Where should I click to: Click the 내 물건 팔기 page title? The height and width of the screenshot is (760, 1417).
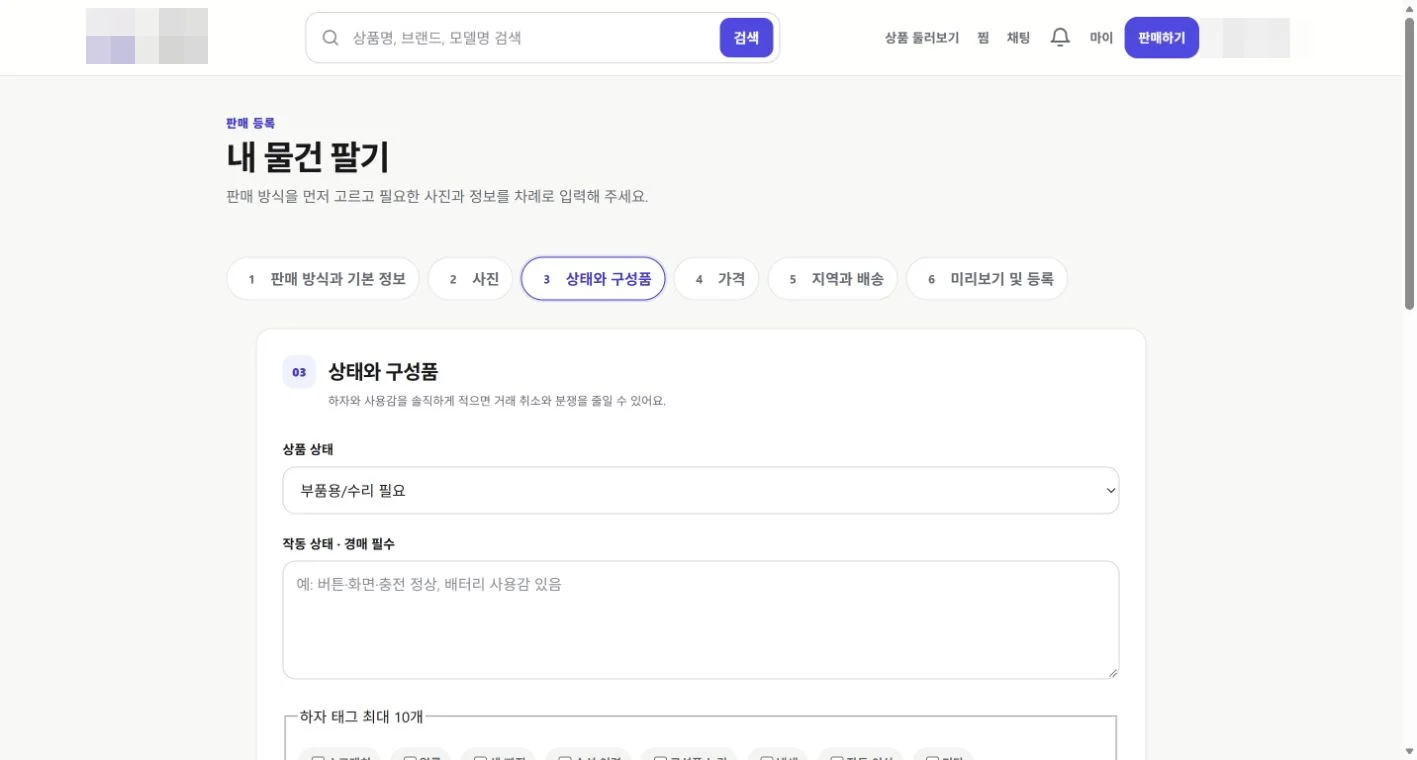[308, 158]
